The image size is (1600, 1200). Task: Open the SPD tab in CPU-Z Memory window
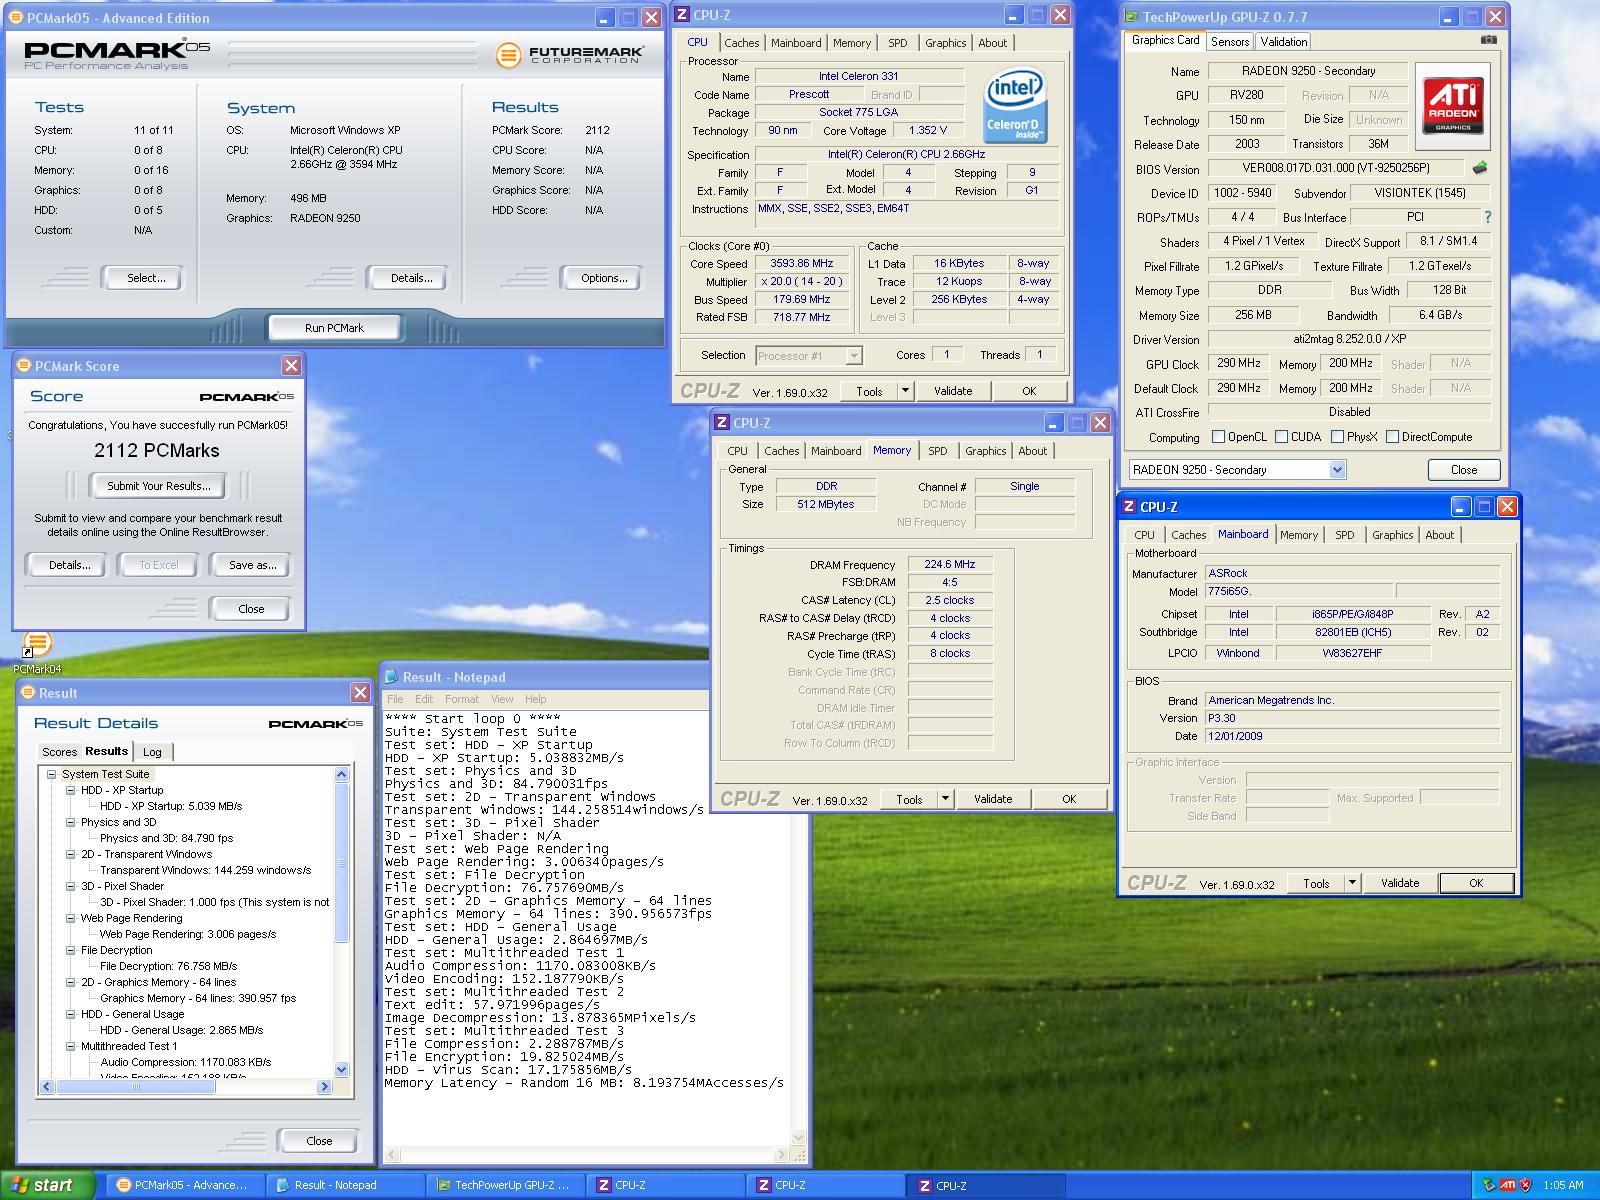click(937, 451)
